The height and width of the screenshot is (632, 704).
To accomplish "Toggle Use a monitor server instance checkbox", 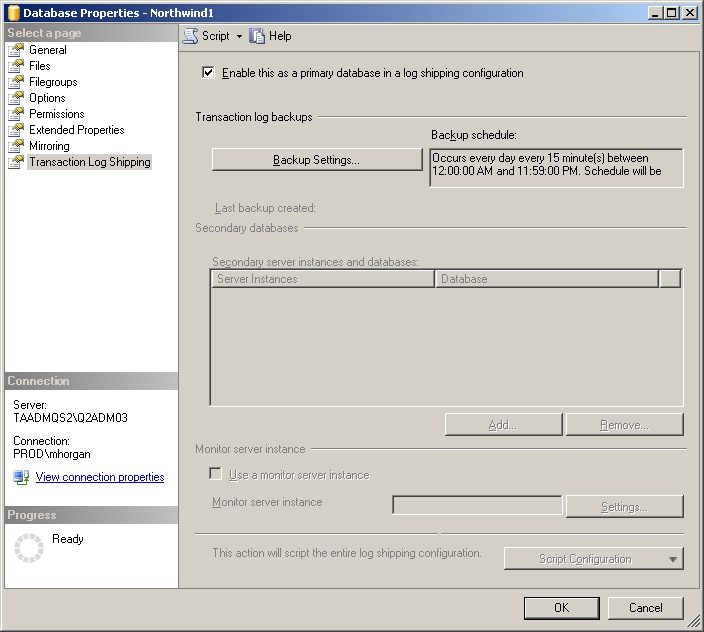I will pos(216,474).
